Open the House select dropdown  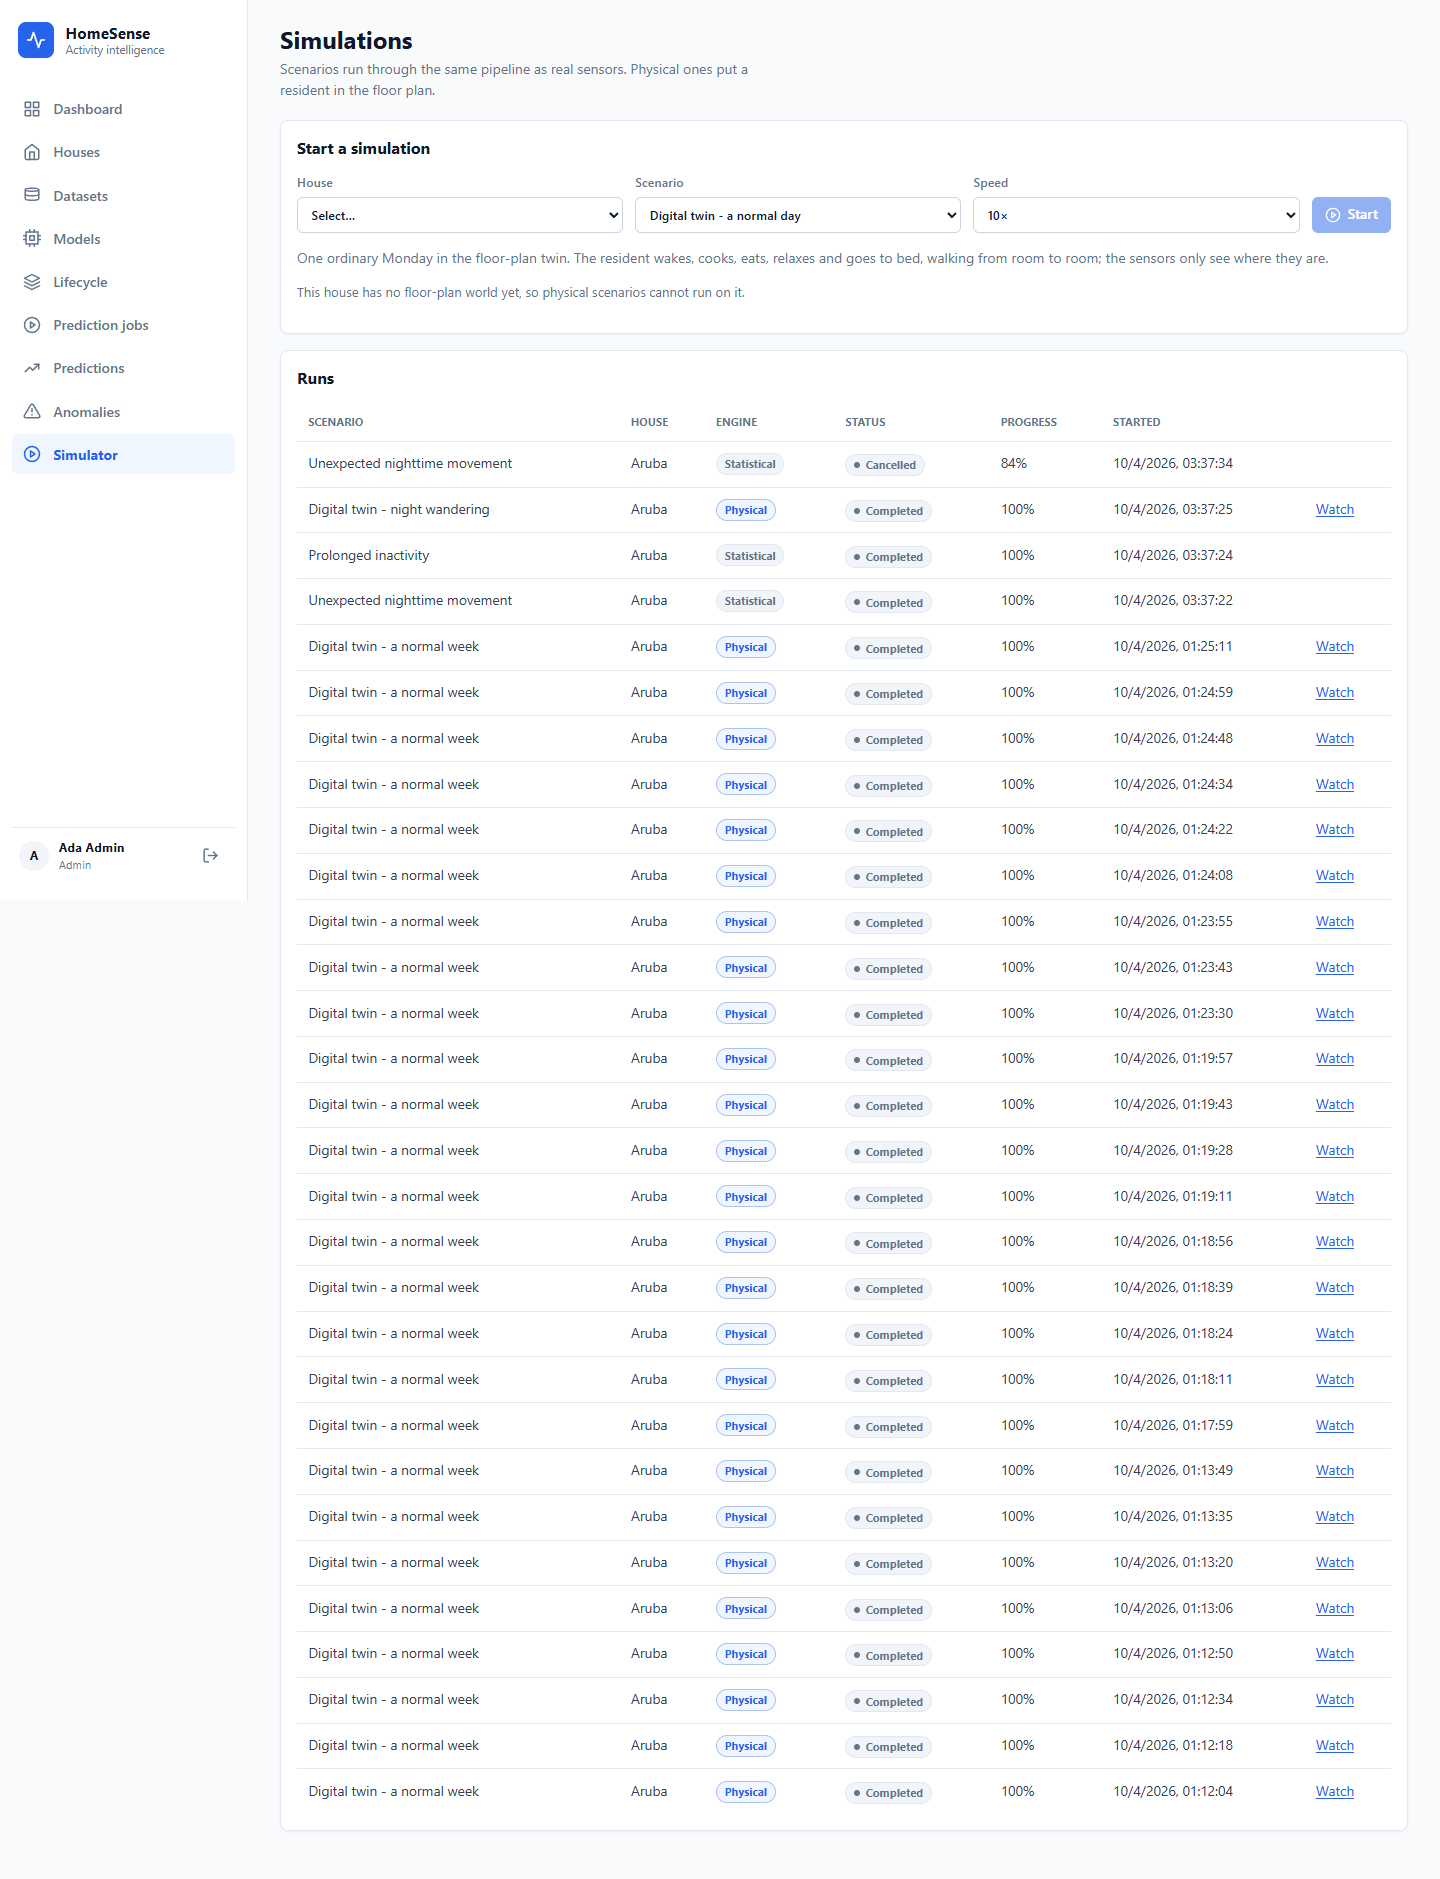(x=460, y=215)
